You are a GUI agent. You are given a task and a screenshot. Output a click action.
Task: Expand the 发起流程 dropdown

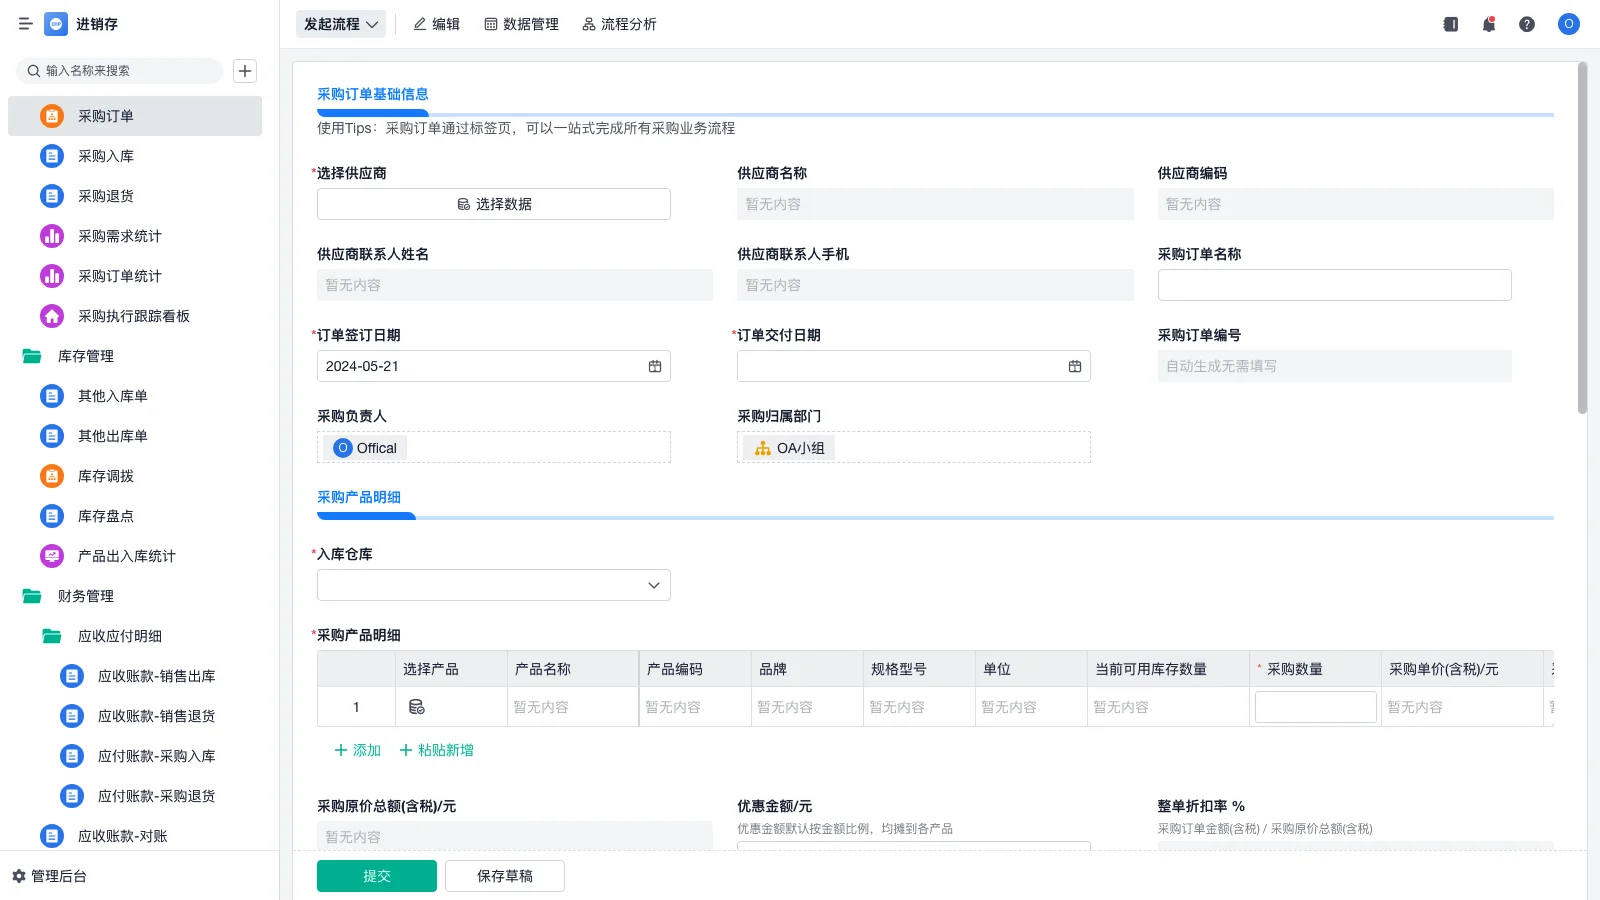pos(341,24)
